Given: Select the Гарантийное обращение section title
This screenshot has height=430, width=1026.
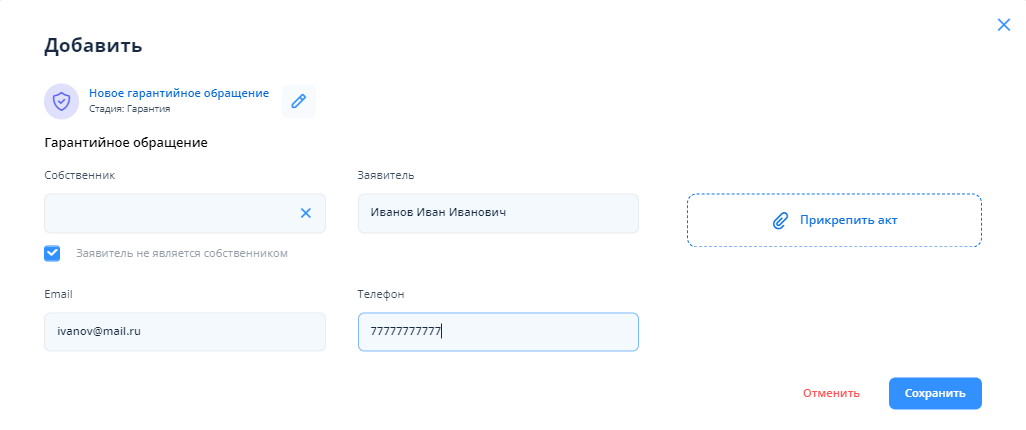Looking at the screenshot, I should (x=126, y=143).
